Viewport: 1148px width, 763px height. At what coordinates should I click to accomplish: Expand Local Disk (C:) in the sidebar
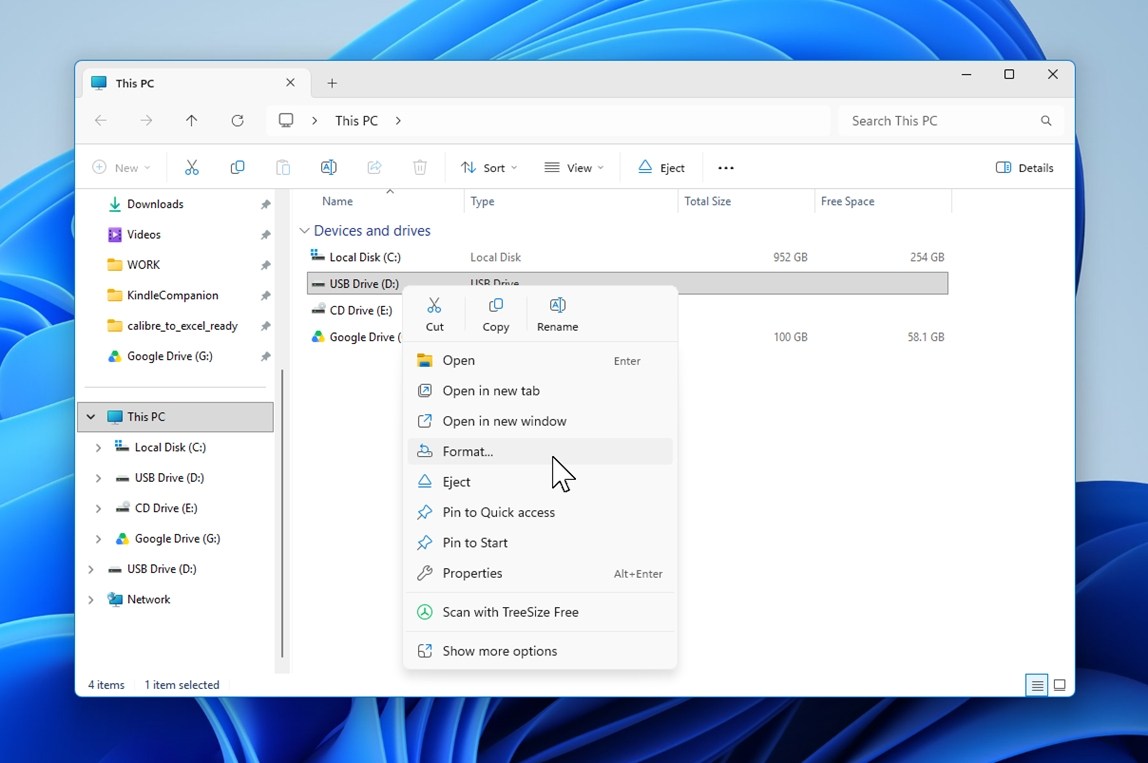click(x=98, y=447)
